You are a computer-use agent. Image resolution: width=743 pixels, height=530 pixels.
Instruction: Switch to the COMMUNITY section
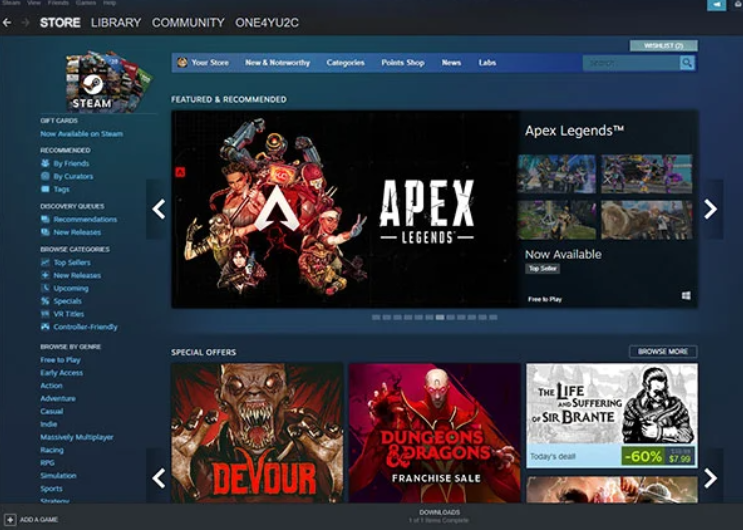188,22
